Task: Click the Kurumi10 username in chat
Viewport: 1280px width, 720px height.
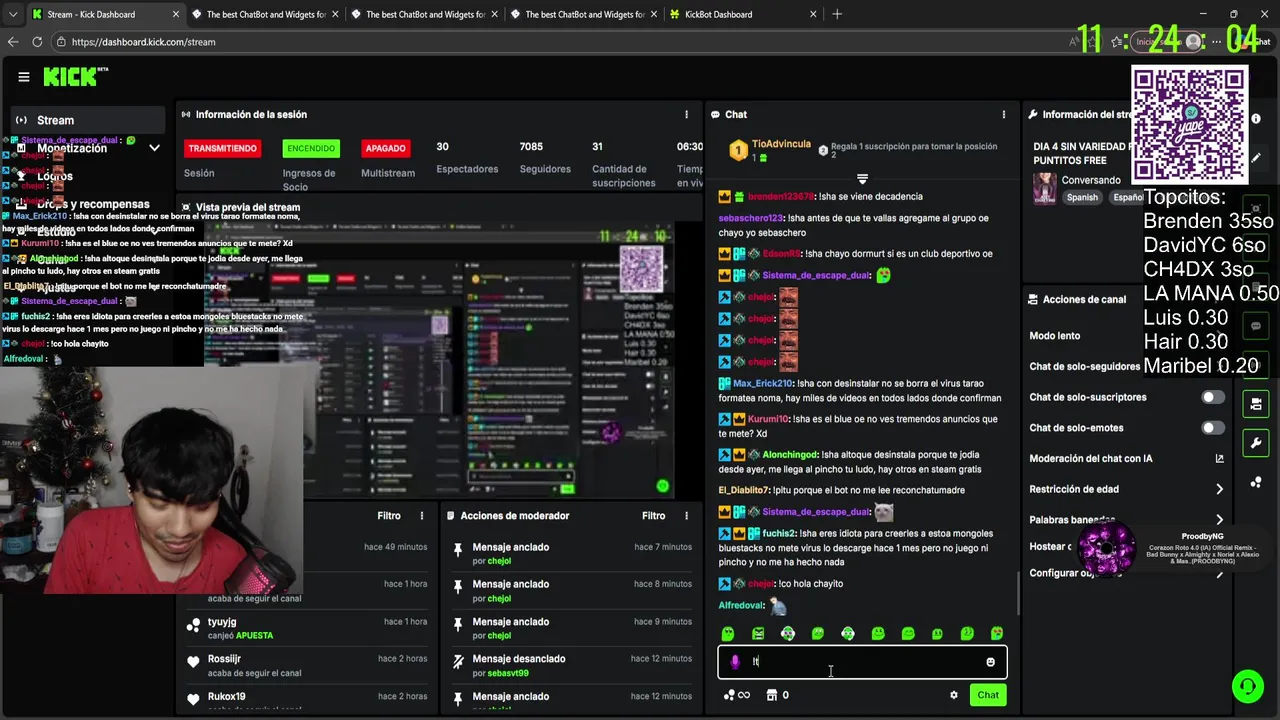Action: [x=769, y=419]
